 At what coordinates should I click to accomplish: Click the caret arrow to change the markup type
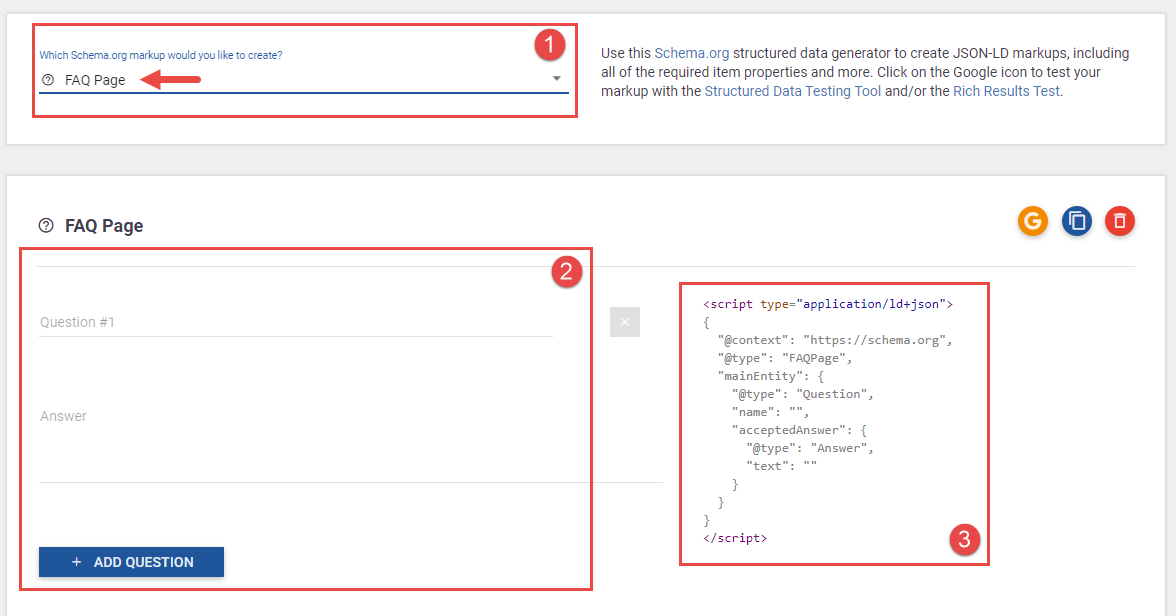click(556, 78)
